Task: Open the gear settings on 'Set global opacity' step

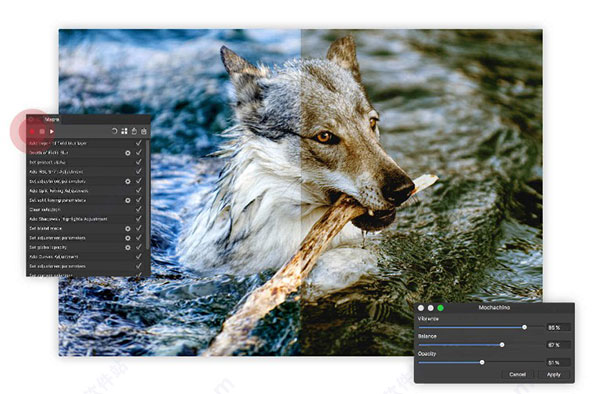Action: tap(128, 247)
